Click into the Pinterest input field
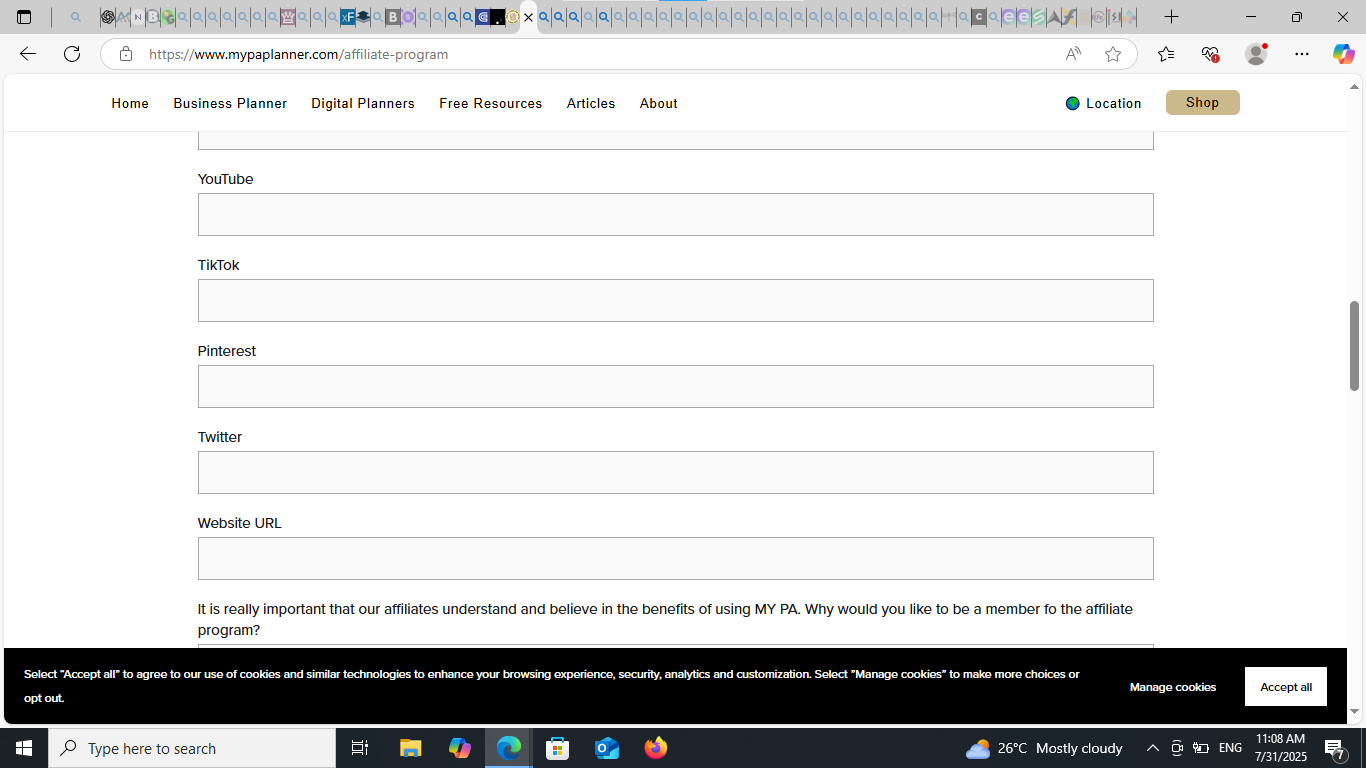This screenshot has height=768, width=1366. coord(675,386)
